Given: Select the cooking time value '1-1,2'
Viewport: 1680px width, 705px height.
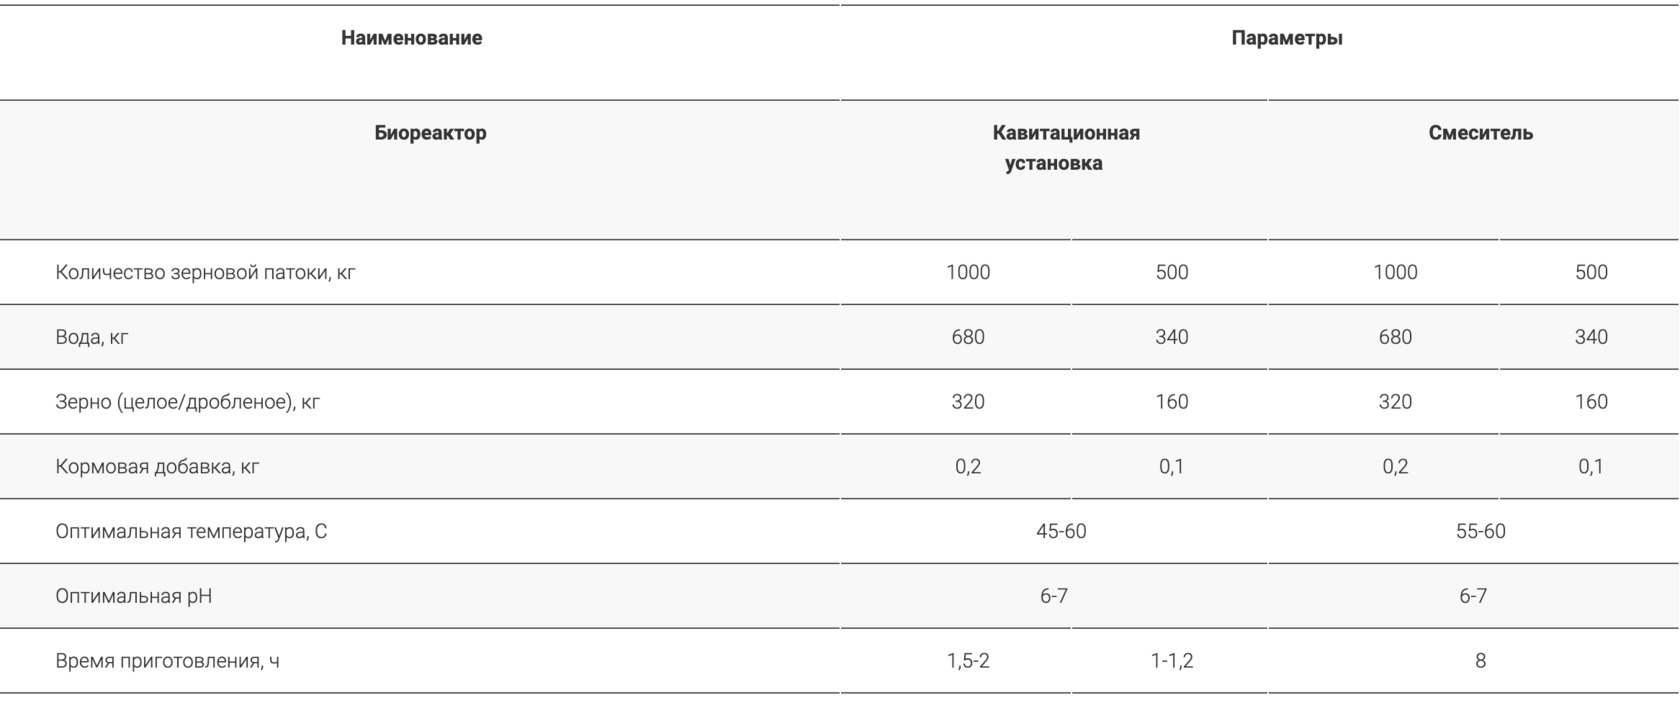Looking at the screenshot, I should coord(1171,661).
